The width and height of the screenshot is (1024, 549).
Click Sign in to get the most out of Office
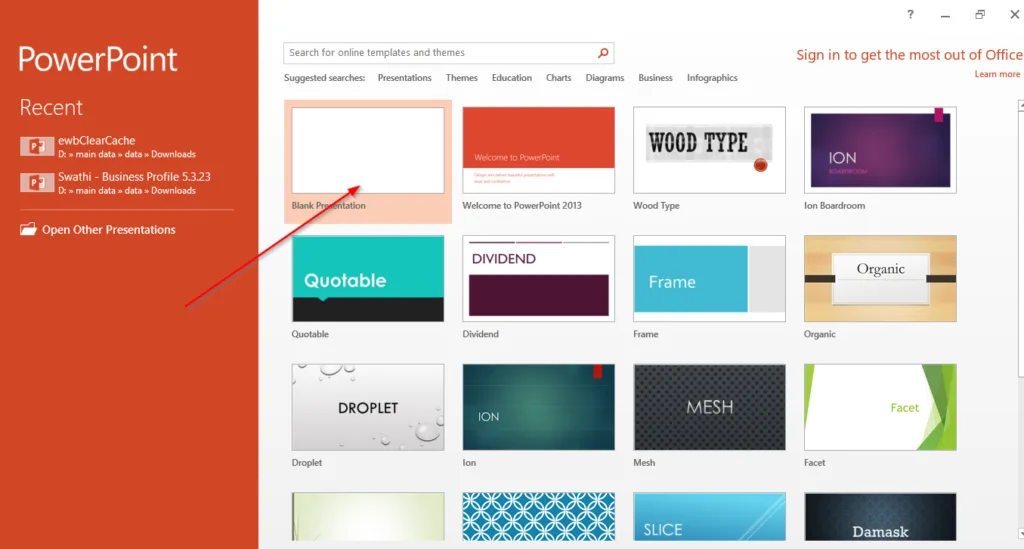click(908, 55)
